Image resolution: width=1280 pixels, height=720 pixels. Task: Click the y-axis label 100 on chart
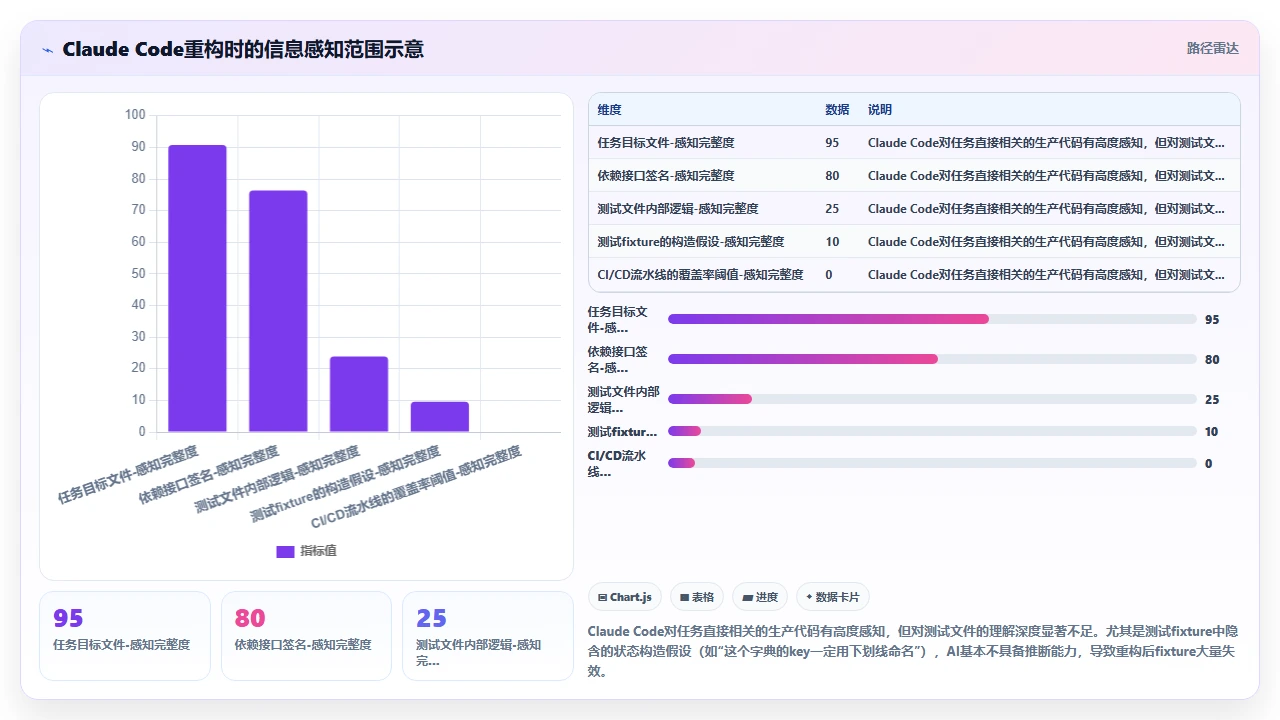[x=135, y=115]
